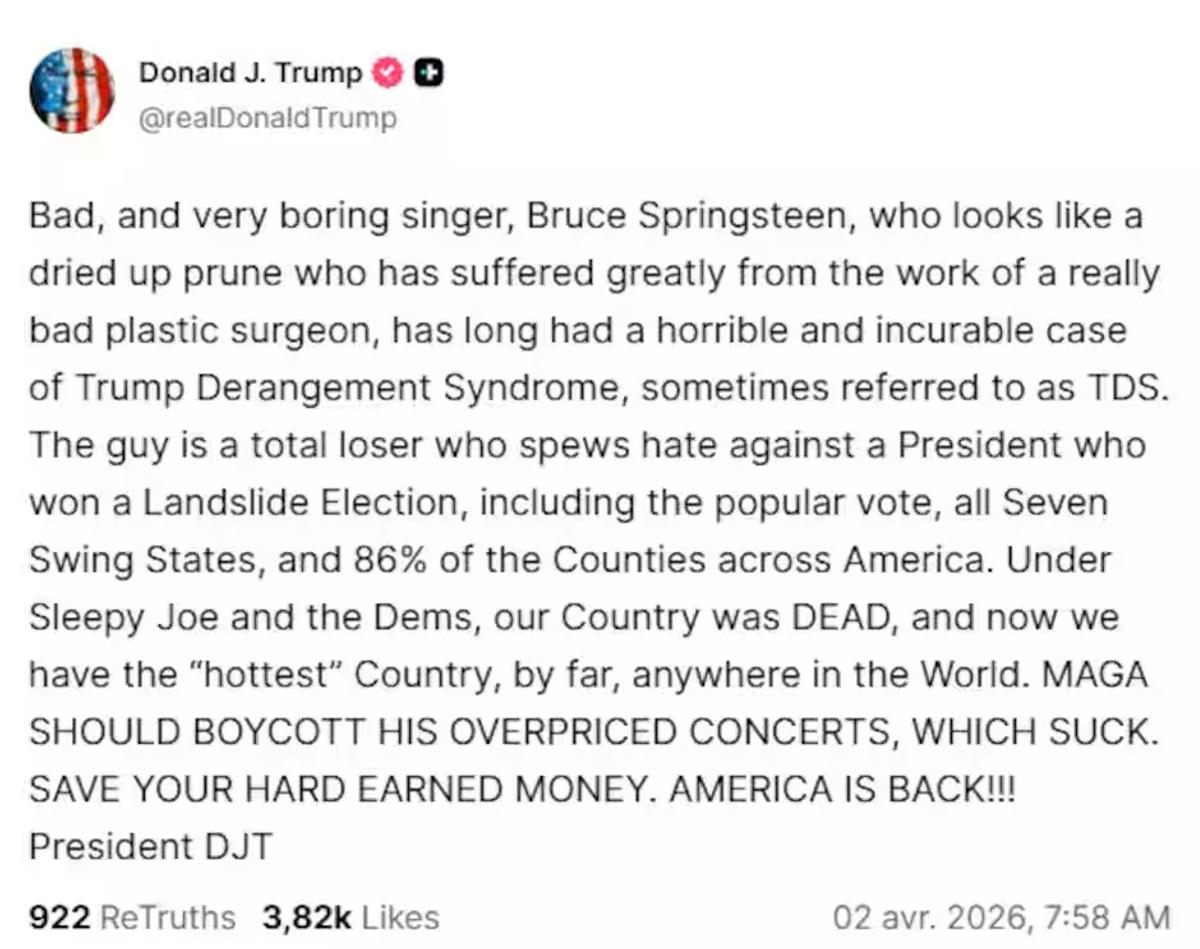This screenshot has width=1200, height=949.
Task: Click the word "MAGA" in the post
Action: click(1096, 675)
